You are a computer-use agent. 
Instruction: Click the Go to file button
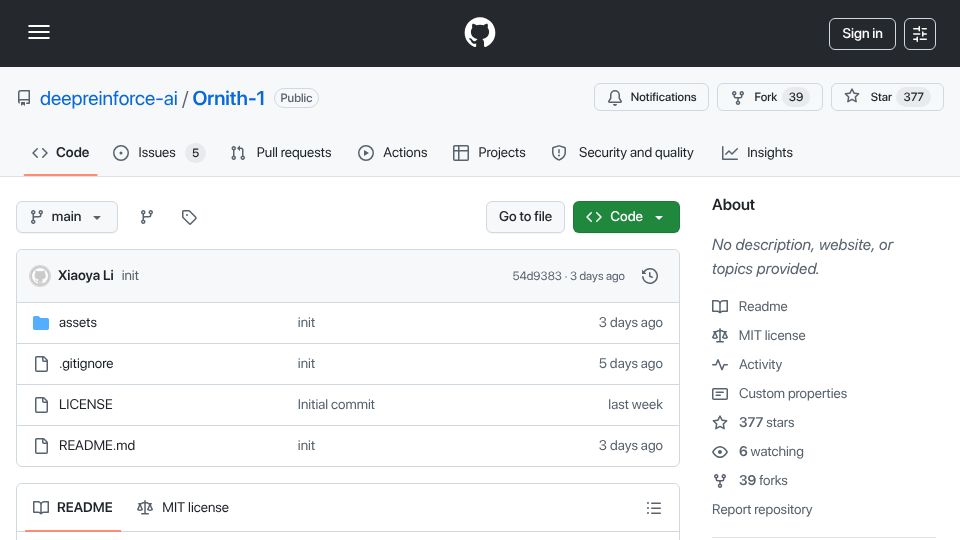pyautogui.click(x=525, y=217)
